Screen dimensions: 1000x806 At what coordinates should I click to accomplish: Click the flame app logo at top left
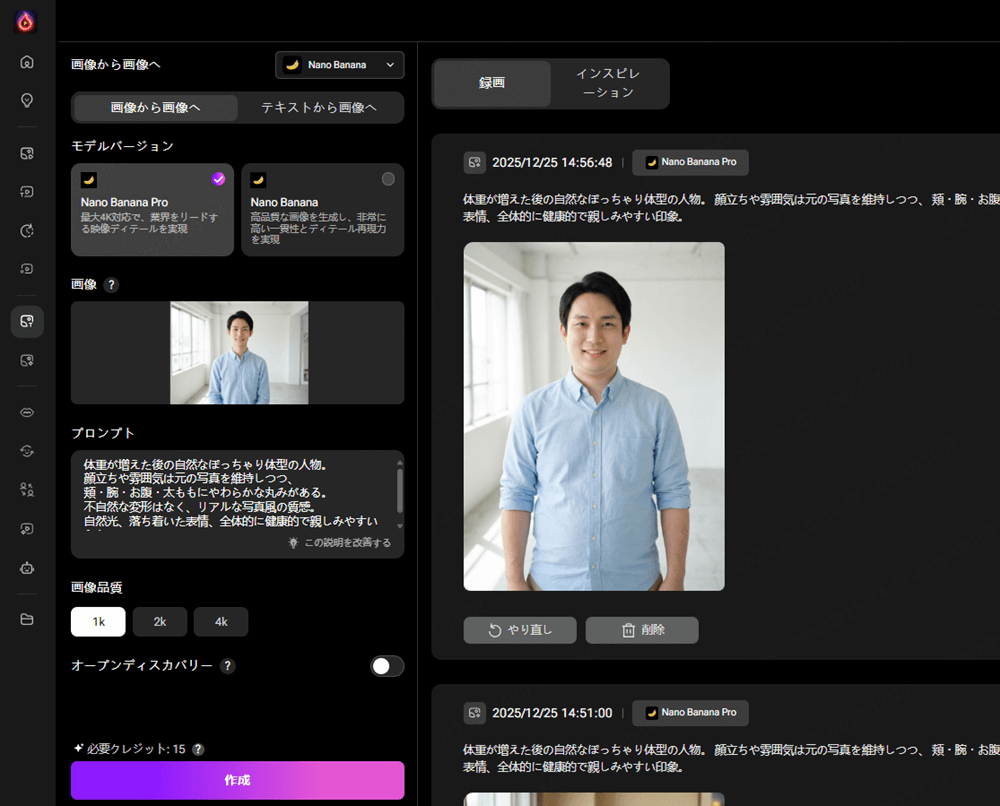coord(24,21)
